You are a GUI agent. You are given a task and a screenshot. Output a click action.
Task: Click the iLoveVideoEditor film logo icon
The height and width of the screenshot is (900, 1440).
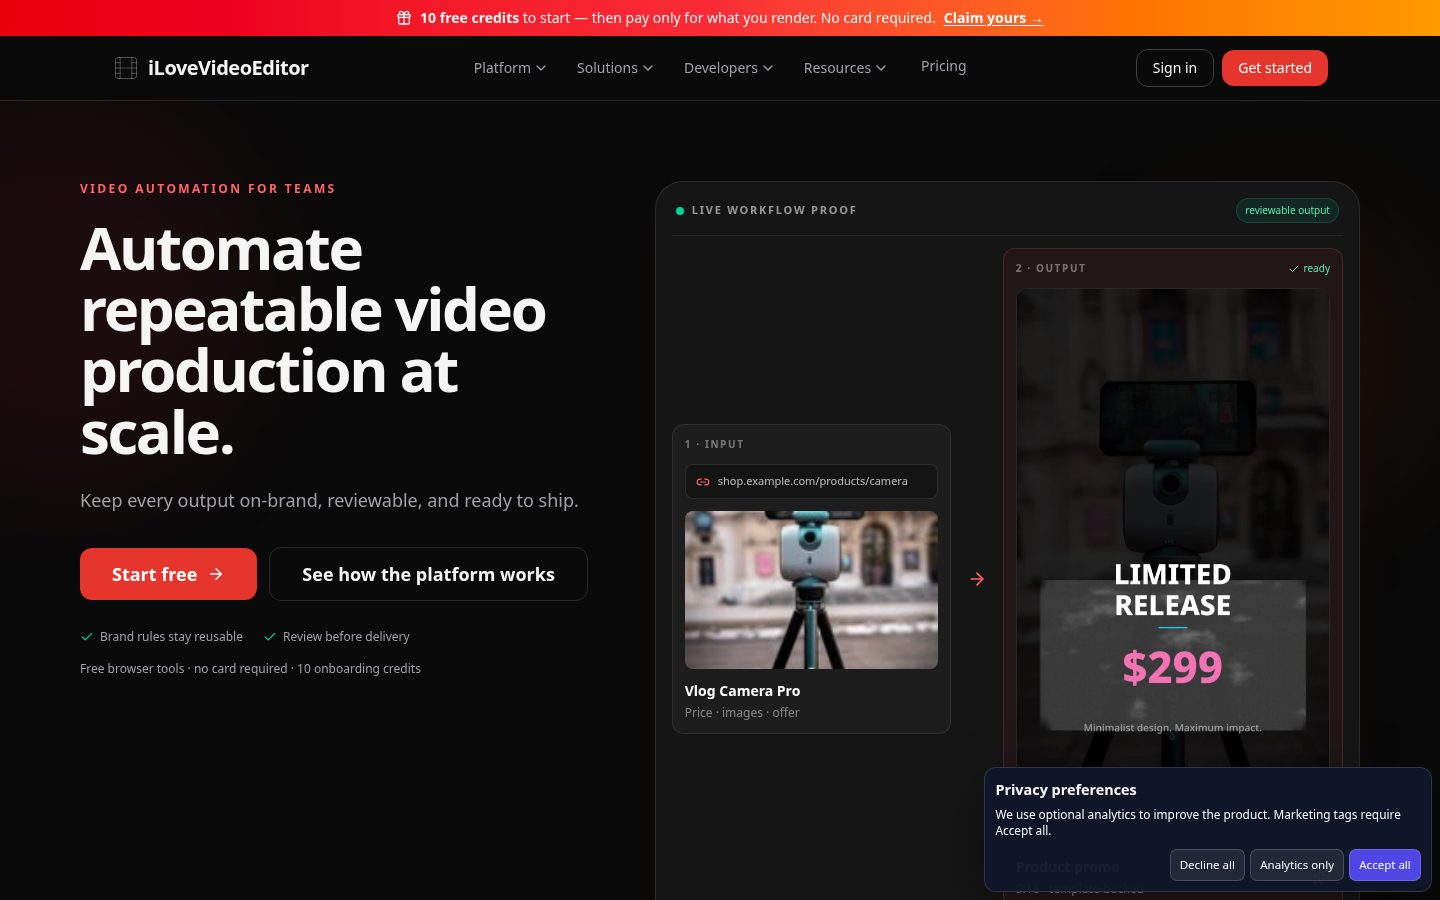126,68
